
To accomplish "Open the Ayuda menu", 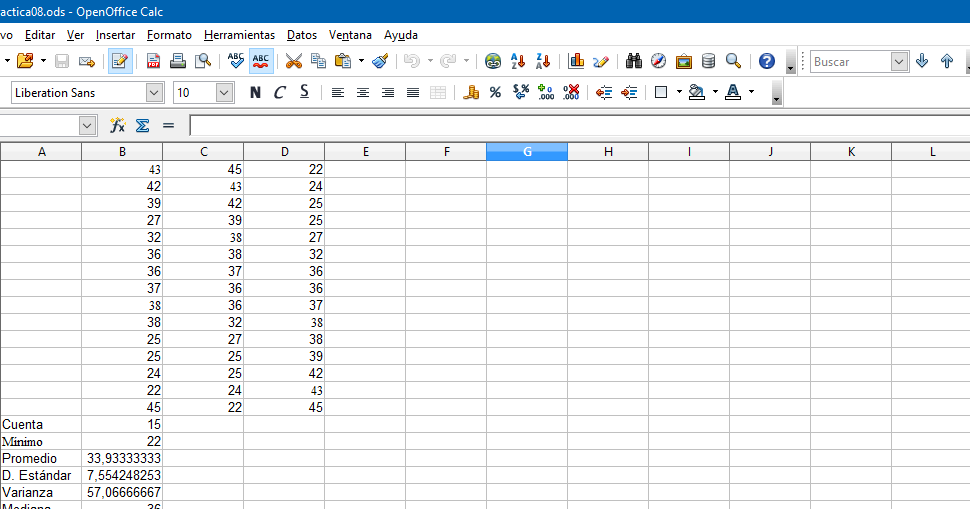I will (x=401, y=35).
